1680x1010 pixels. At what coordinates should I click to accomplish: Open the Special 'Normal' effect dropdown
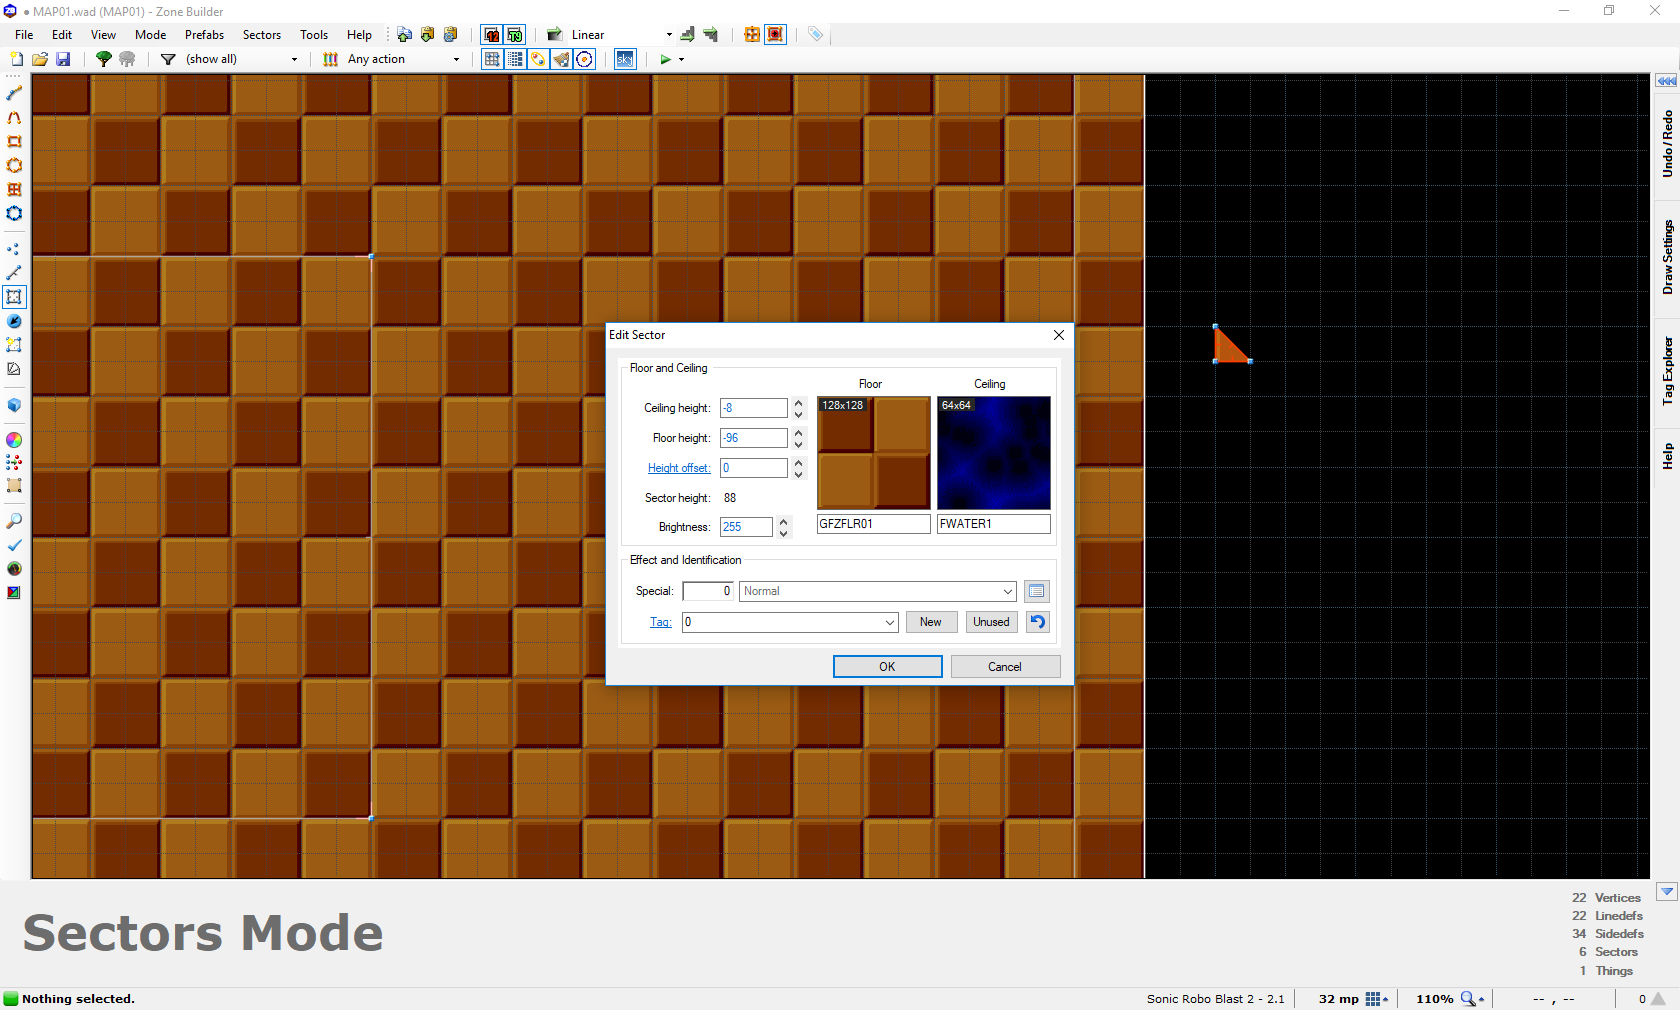pyautogui.click(x=1007, y=591)
